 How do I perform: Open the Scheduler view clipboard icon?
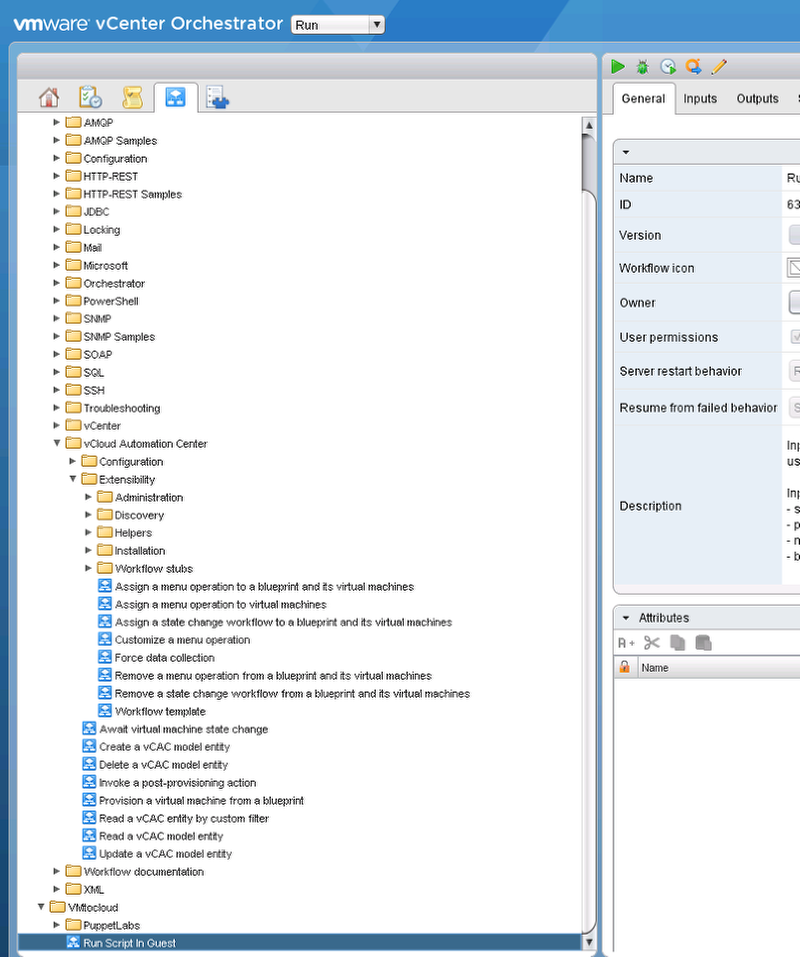pos(90,97)
